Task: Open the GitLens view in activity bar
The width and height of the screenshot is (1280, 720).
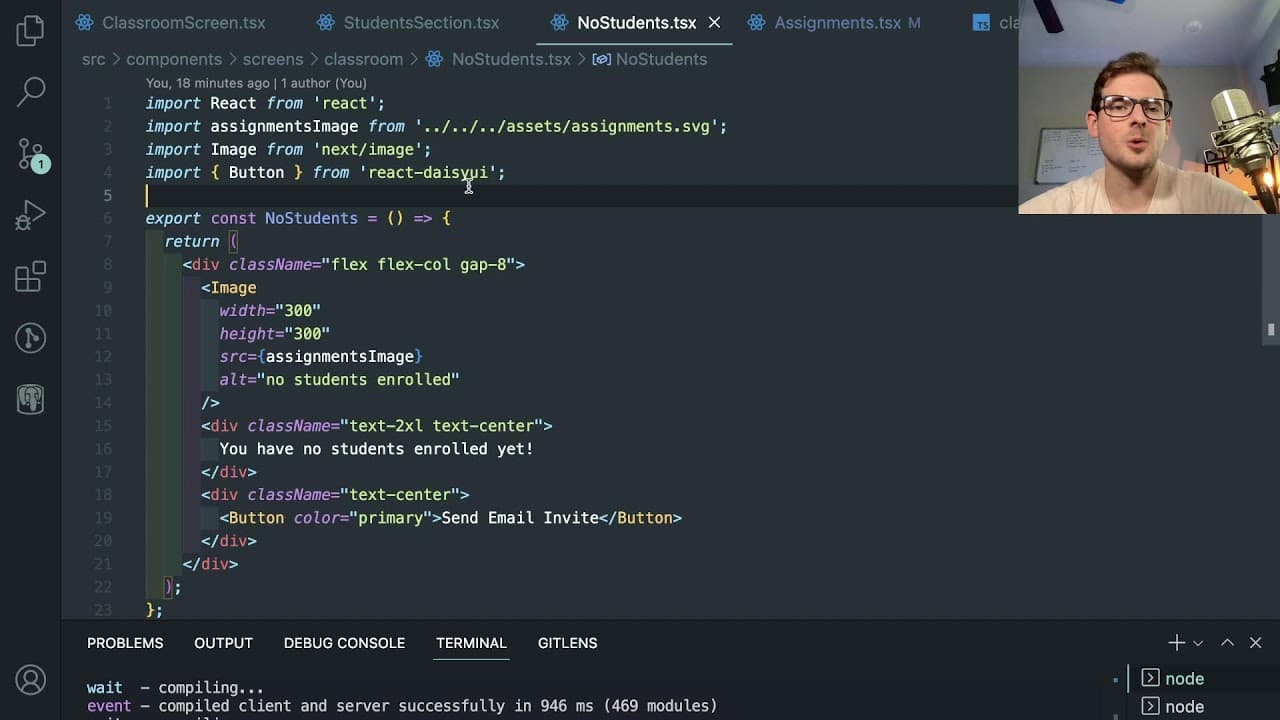Action: point(31,338)
